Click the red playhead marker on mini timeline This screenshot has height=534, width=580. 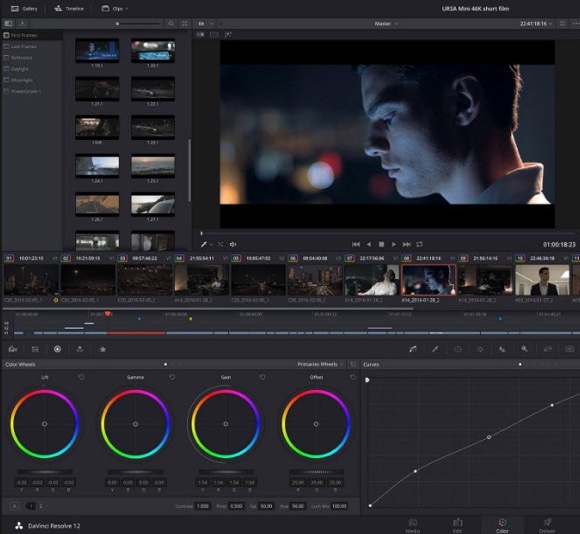click(108, 314)
